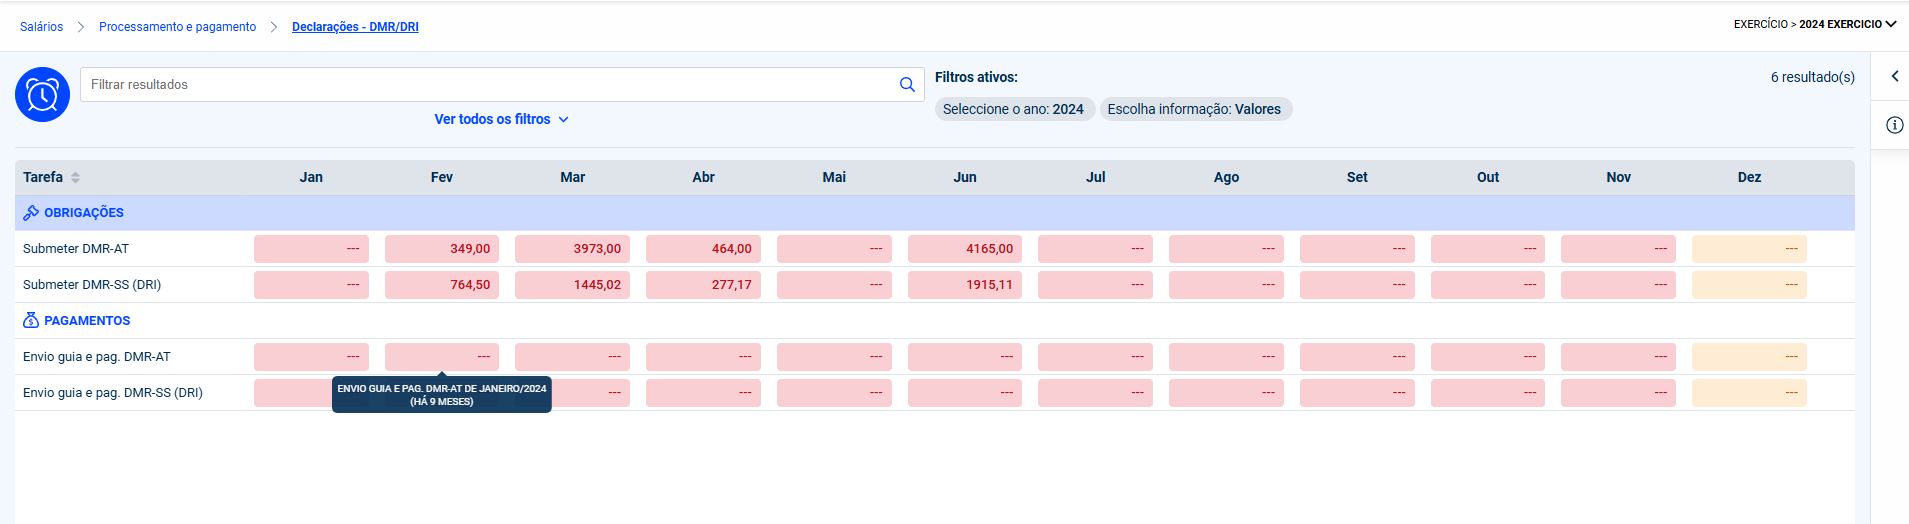Click Envio guia e pag. DMR-AT label

(97, 357)
